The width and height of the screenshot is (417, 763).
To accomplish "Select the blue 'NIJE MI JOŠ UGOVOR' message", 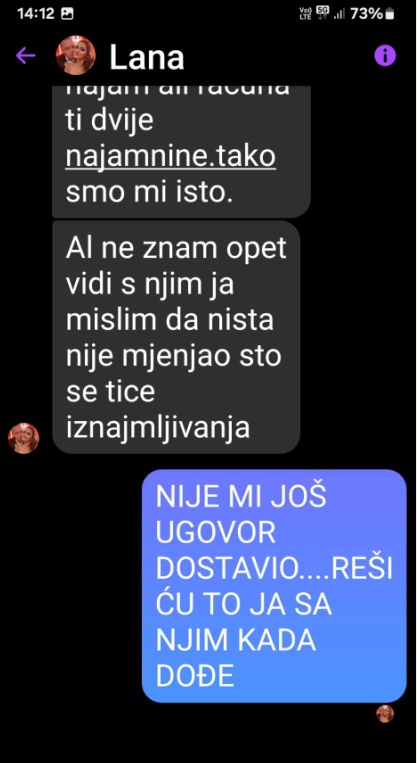I will click(x=274, y=586).
